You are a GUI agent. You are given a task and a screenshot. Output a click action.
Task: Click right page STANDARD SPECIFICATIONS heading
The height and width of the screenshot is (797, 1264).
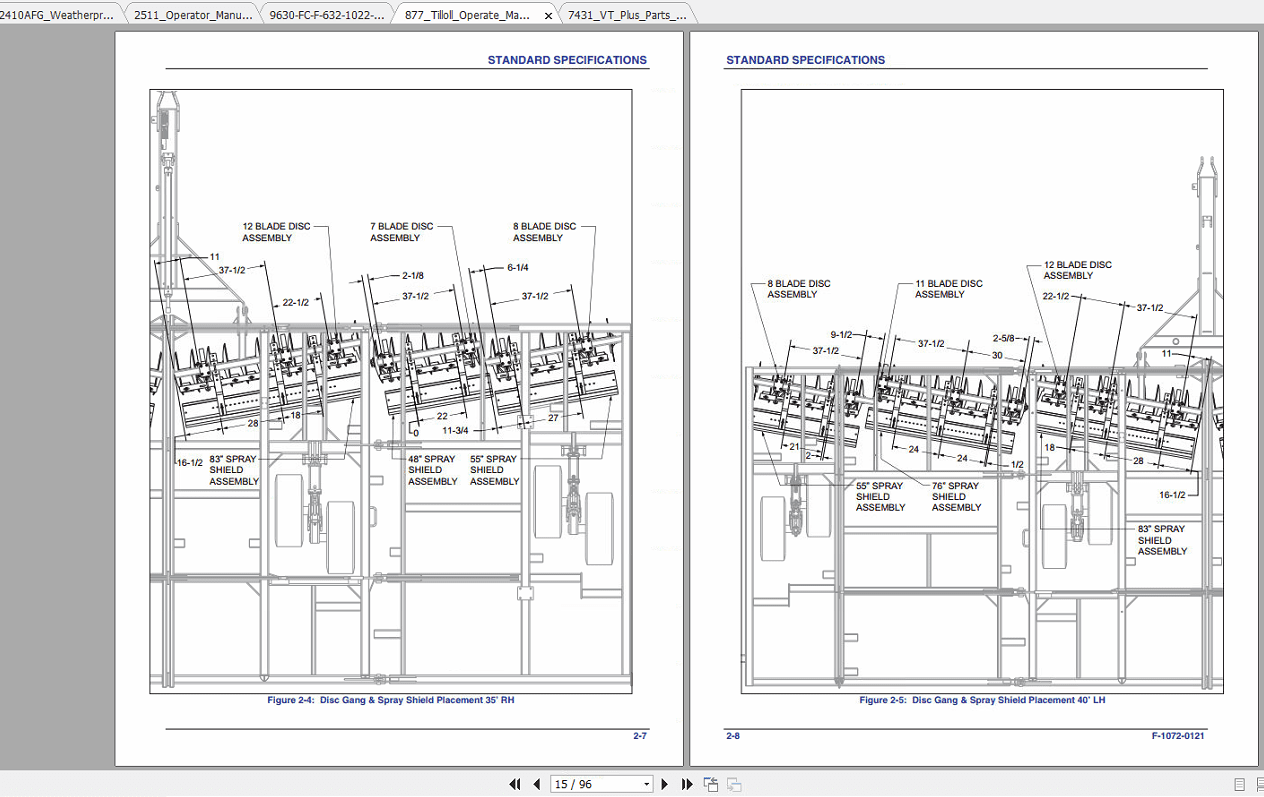[x=805, y=60]
